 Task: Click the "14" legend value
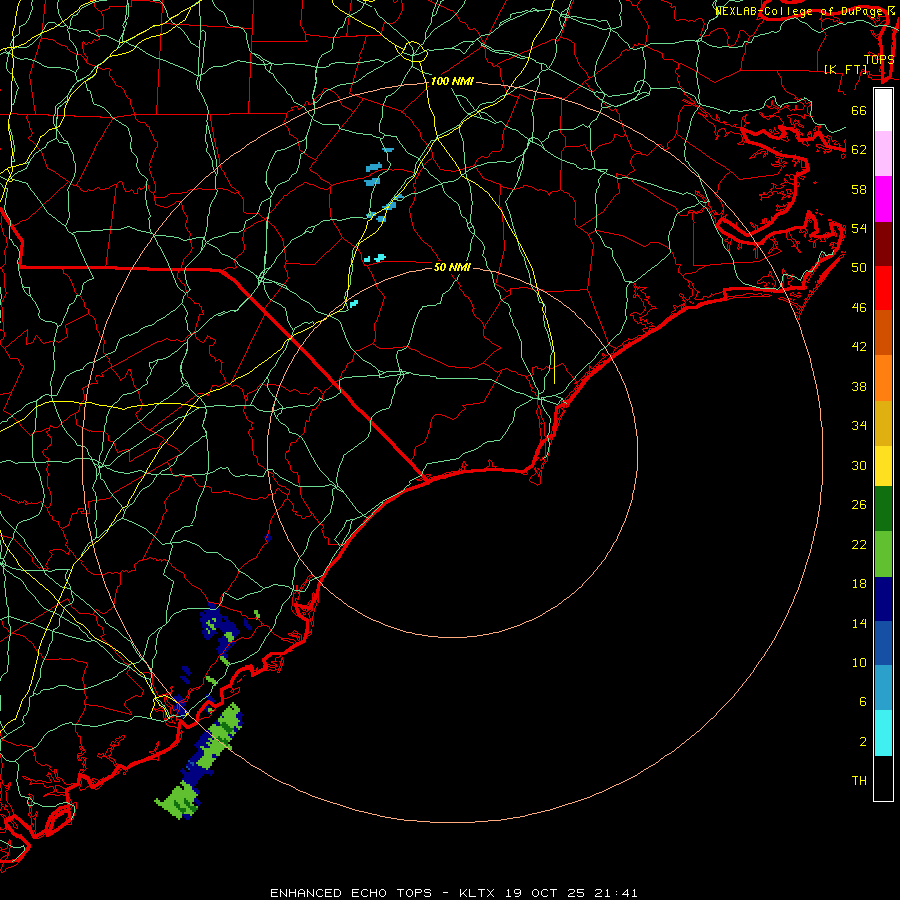[859, 623]
